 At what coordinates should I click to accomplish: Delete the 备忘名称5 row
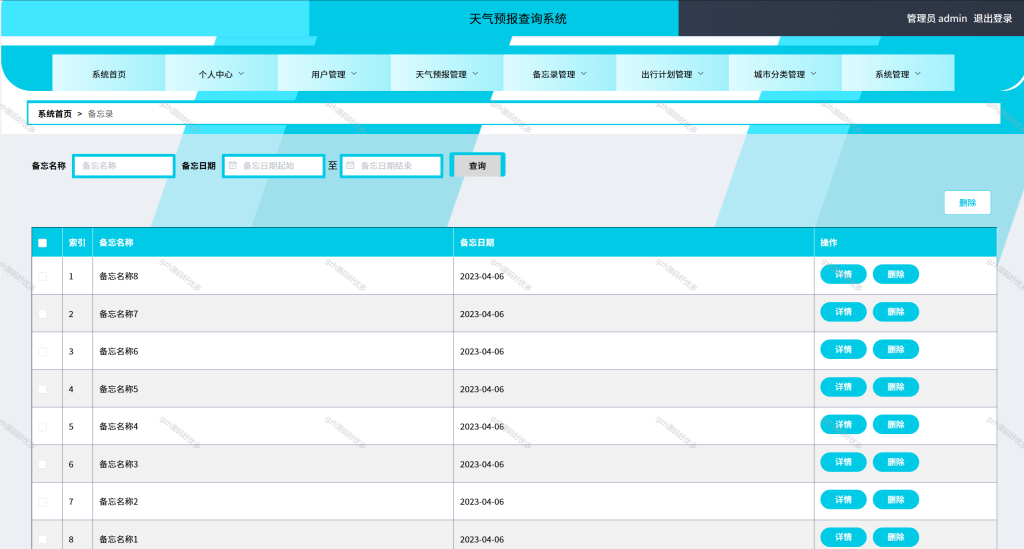coord(895,387)
